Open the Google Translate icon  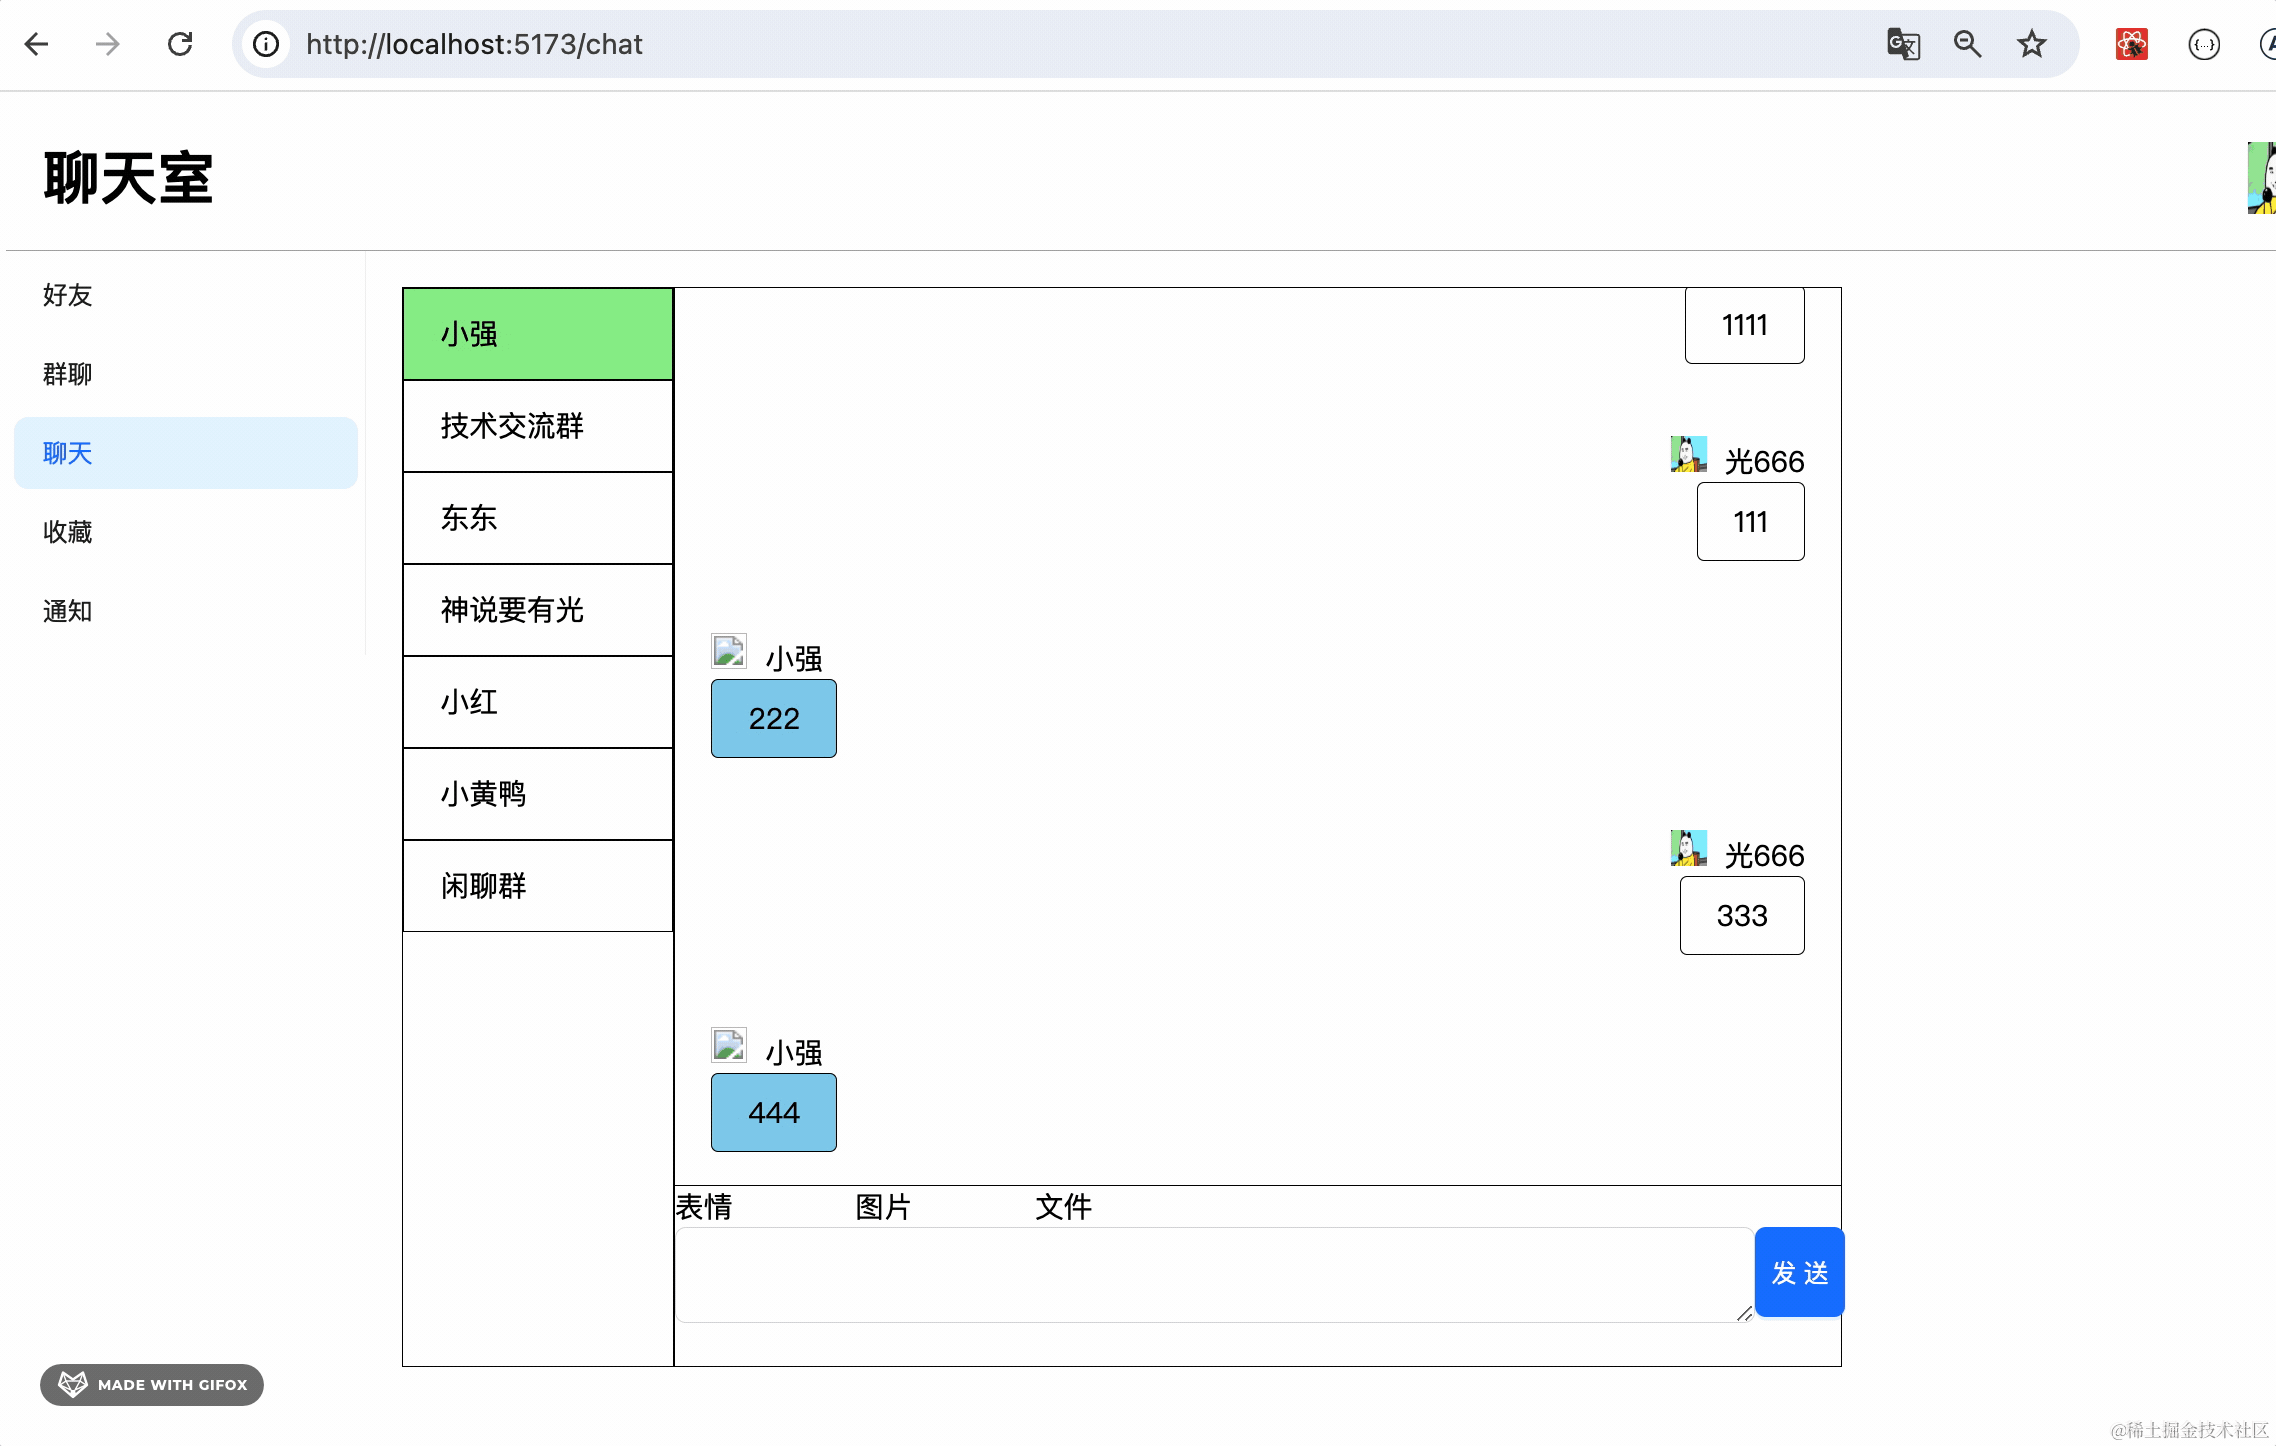pos(1902,44)
